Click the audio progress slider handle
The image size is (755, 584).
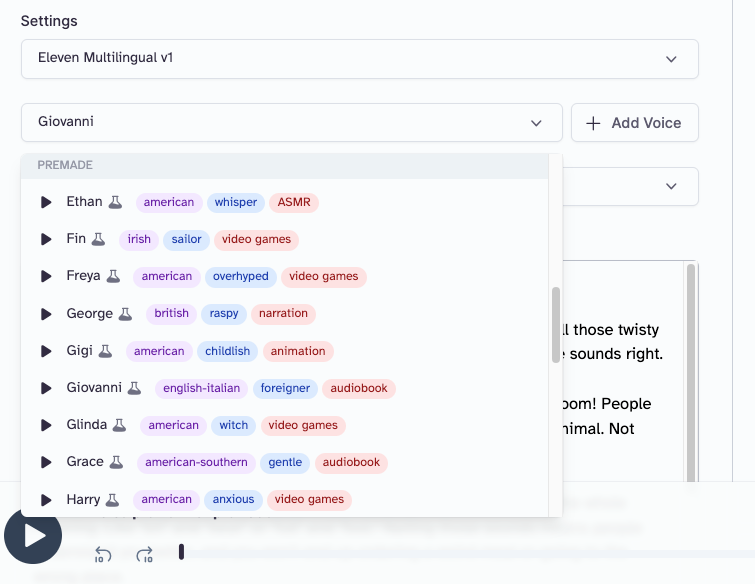click(x=181, y=552)
